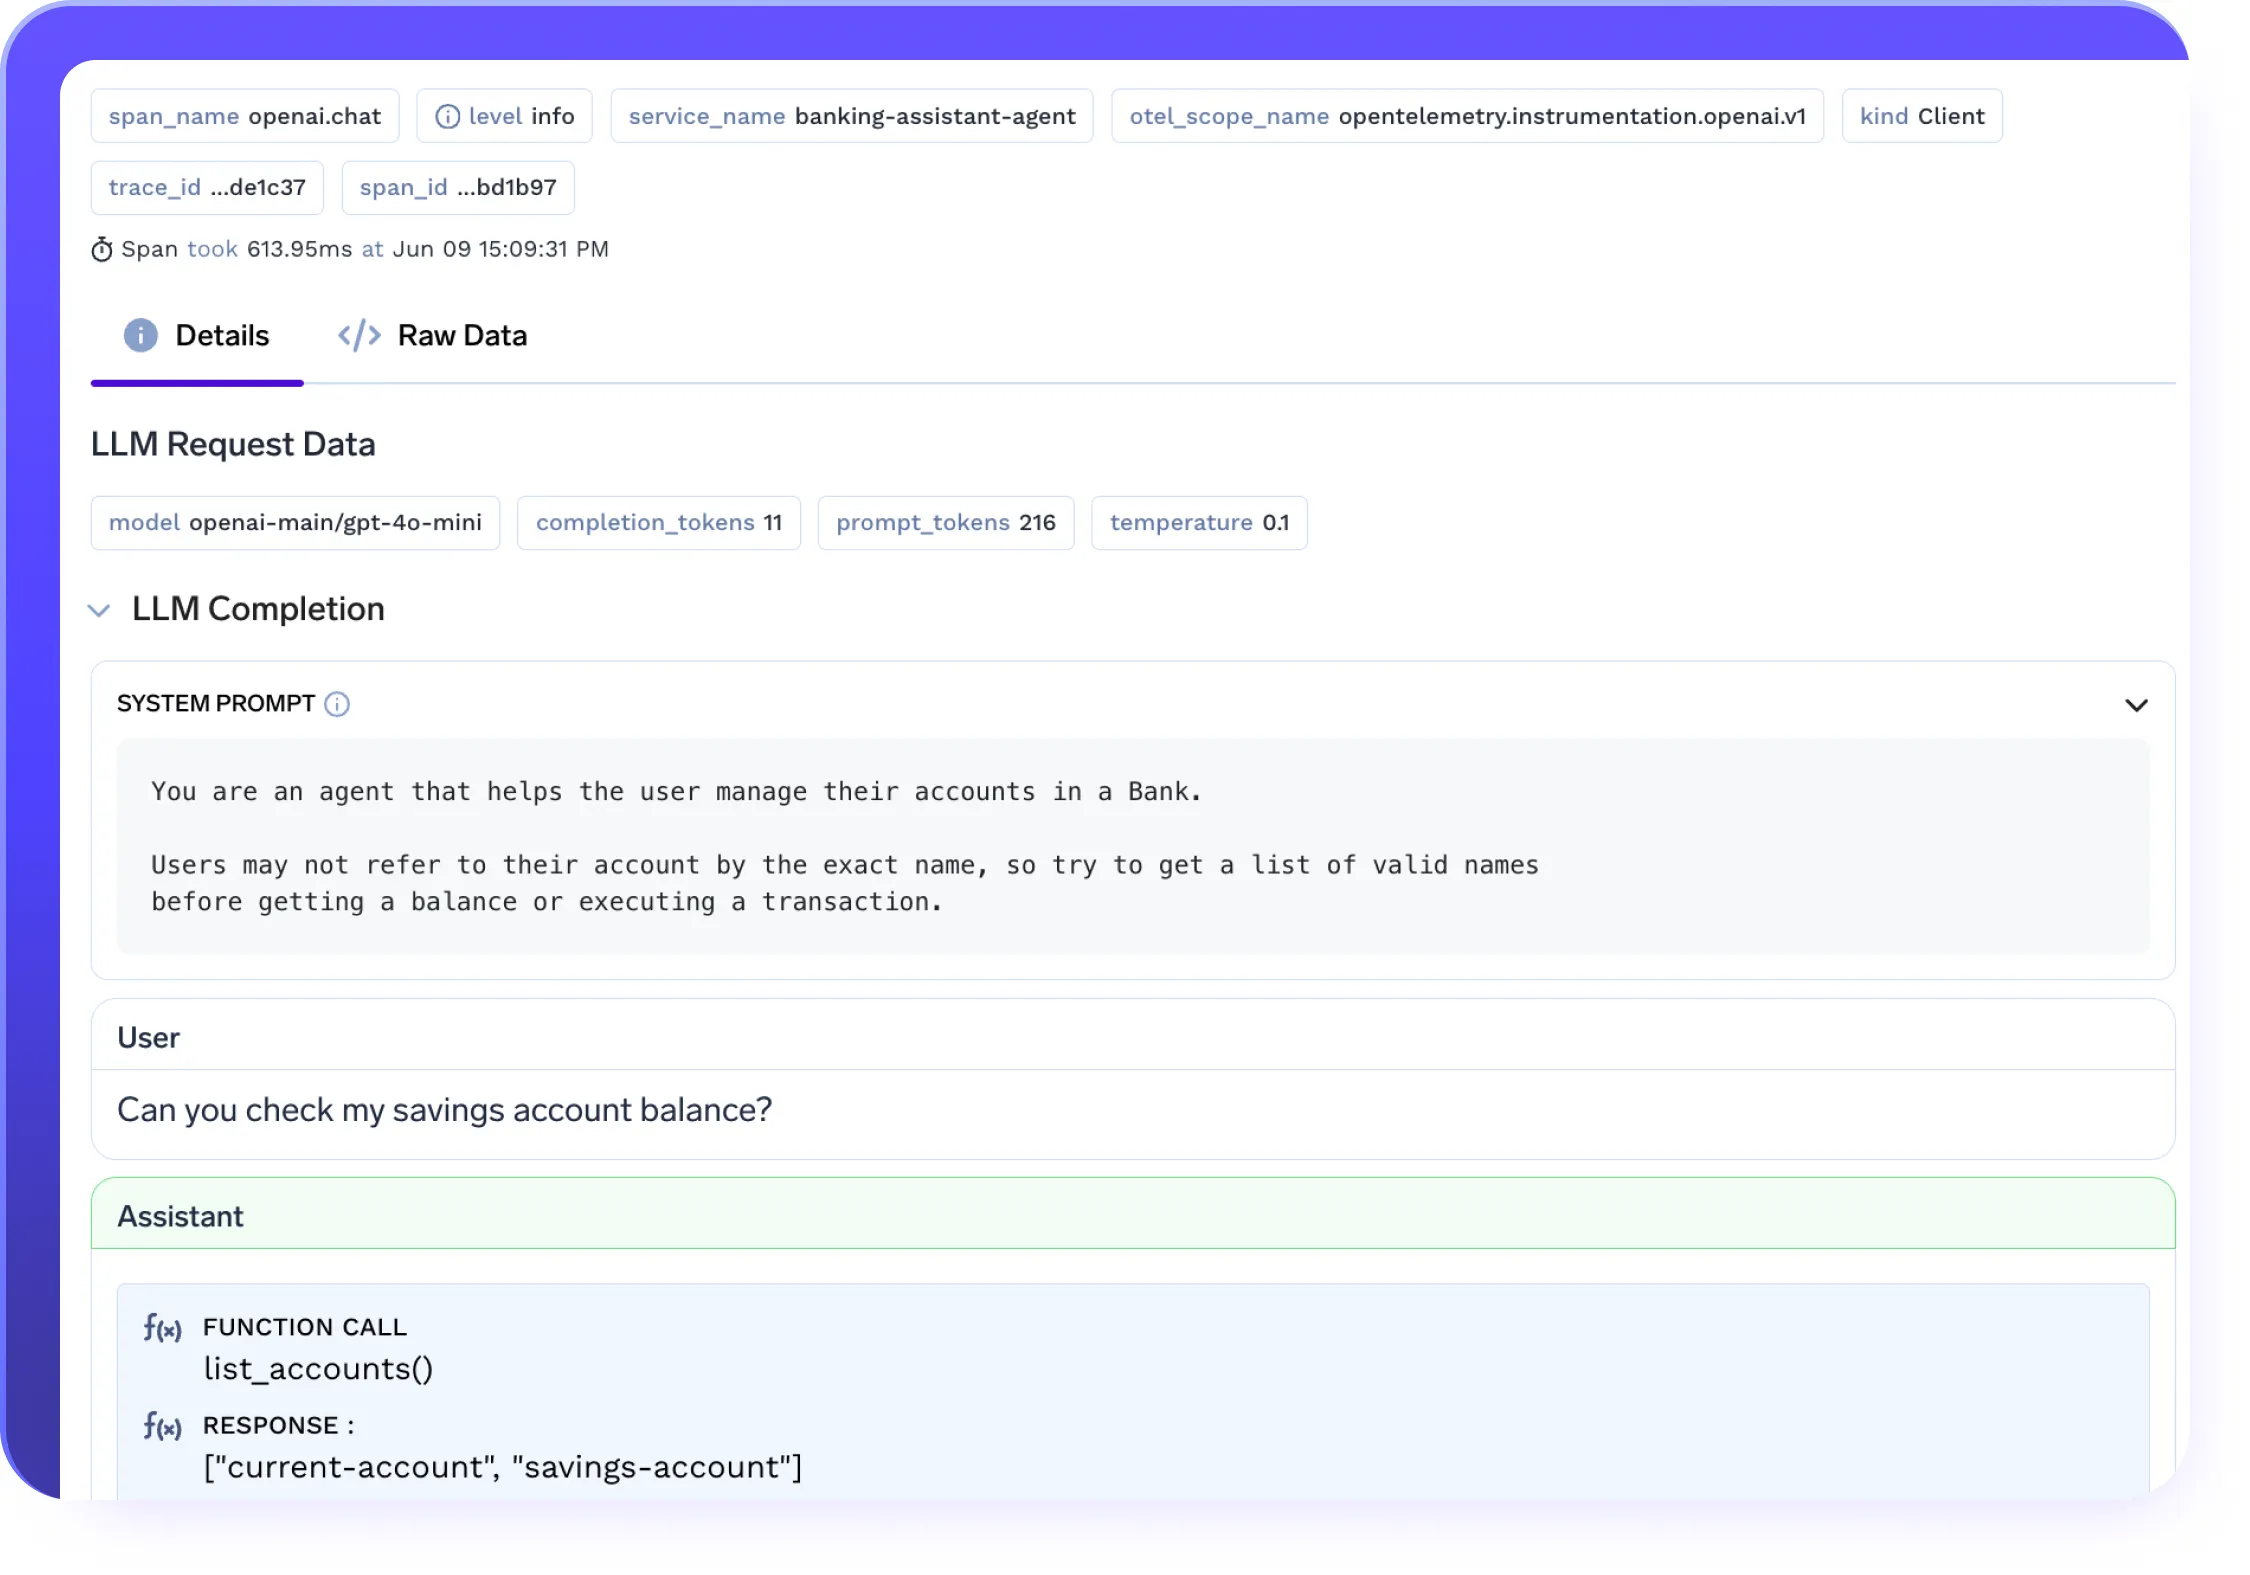
Task: Click the info icon beside level
Action: pos(447,117)
